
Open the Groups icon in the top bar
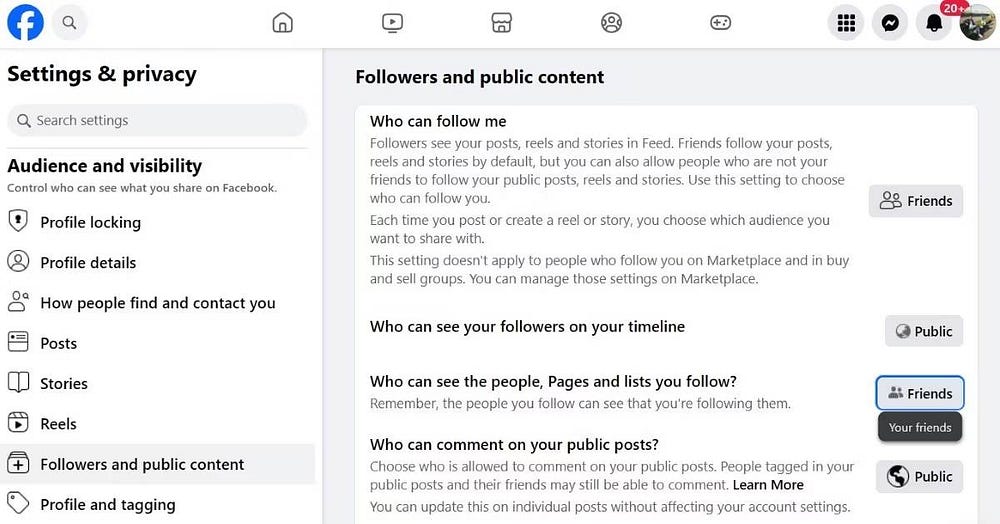612,23
